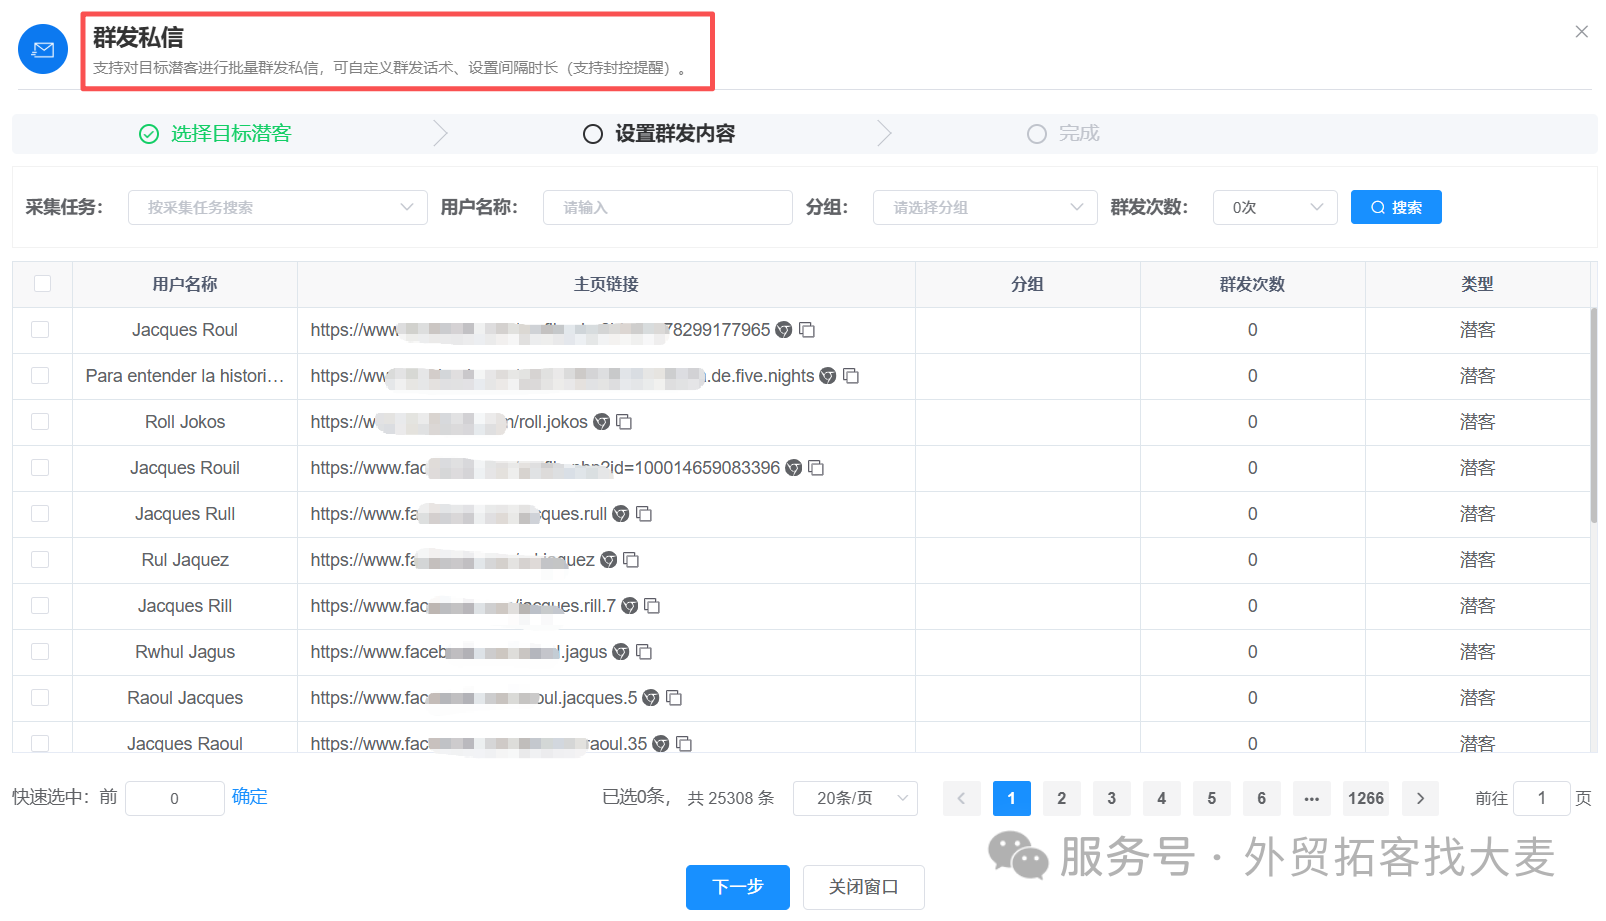This screenshot has height=921, width=1606.
Task: Click the pagination ellipsis button
Action: (1311, 798)
